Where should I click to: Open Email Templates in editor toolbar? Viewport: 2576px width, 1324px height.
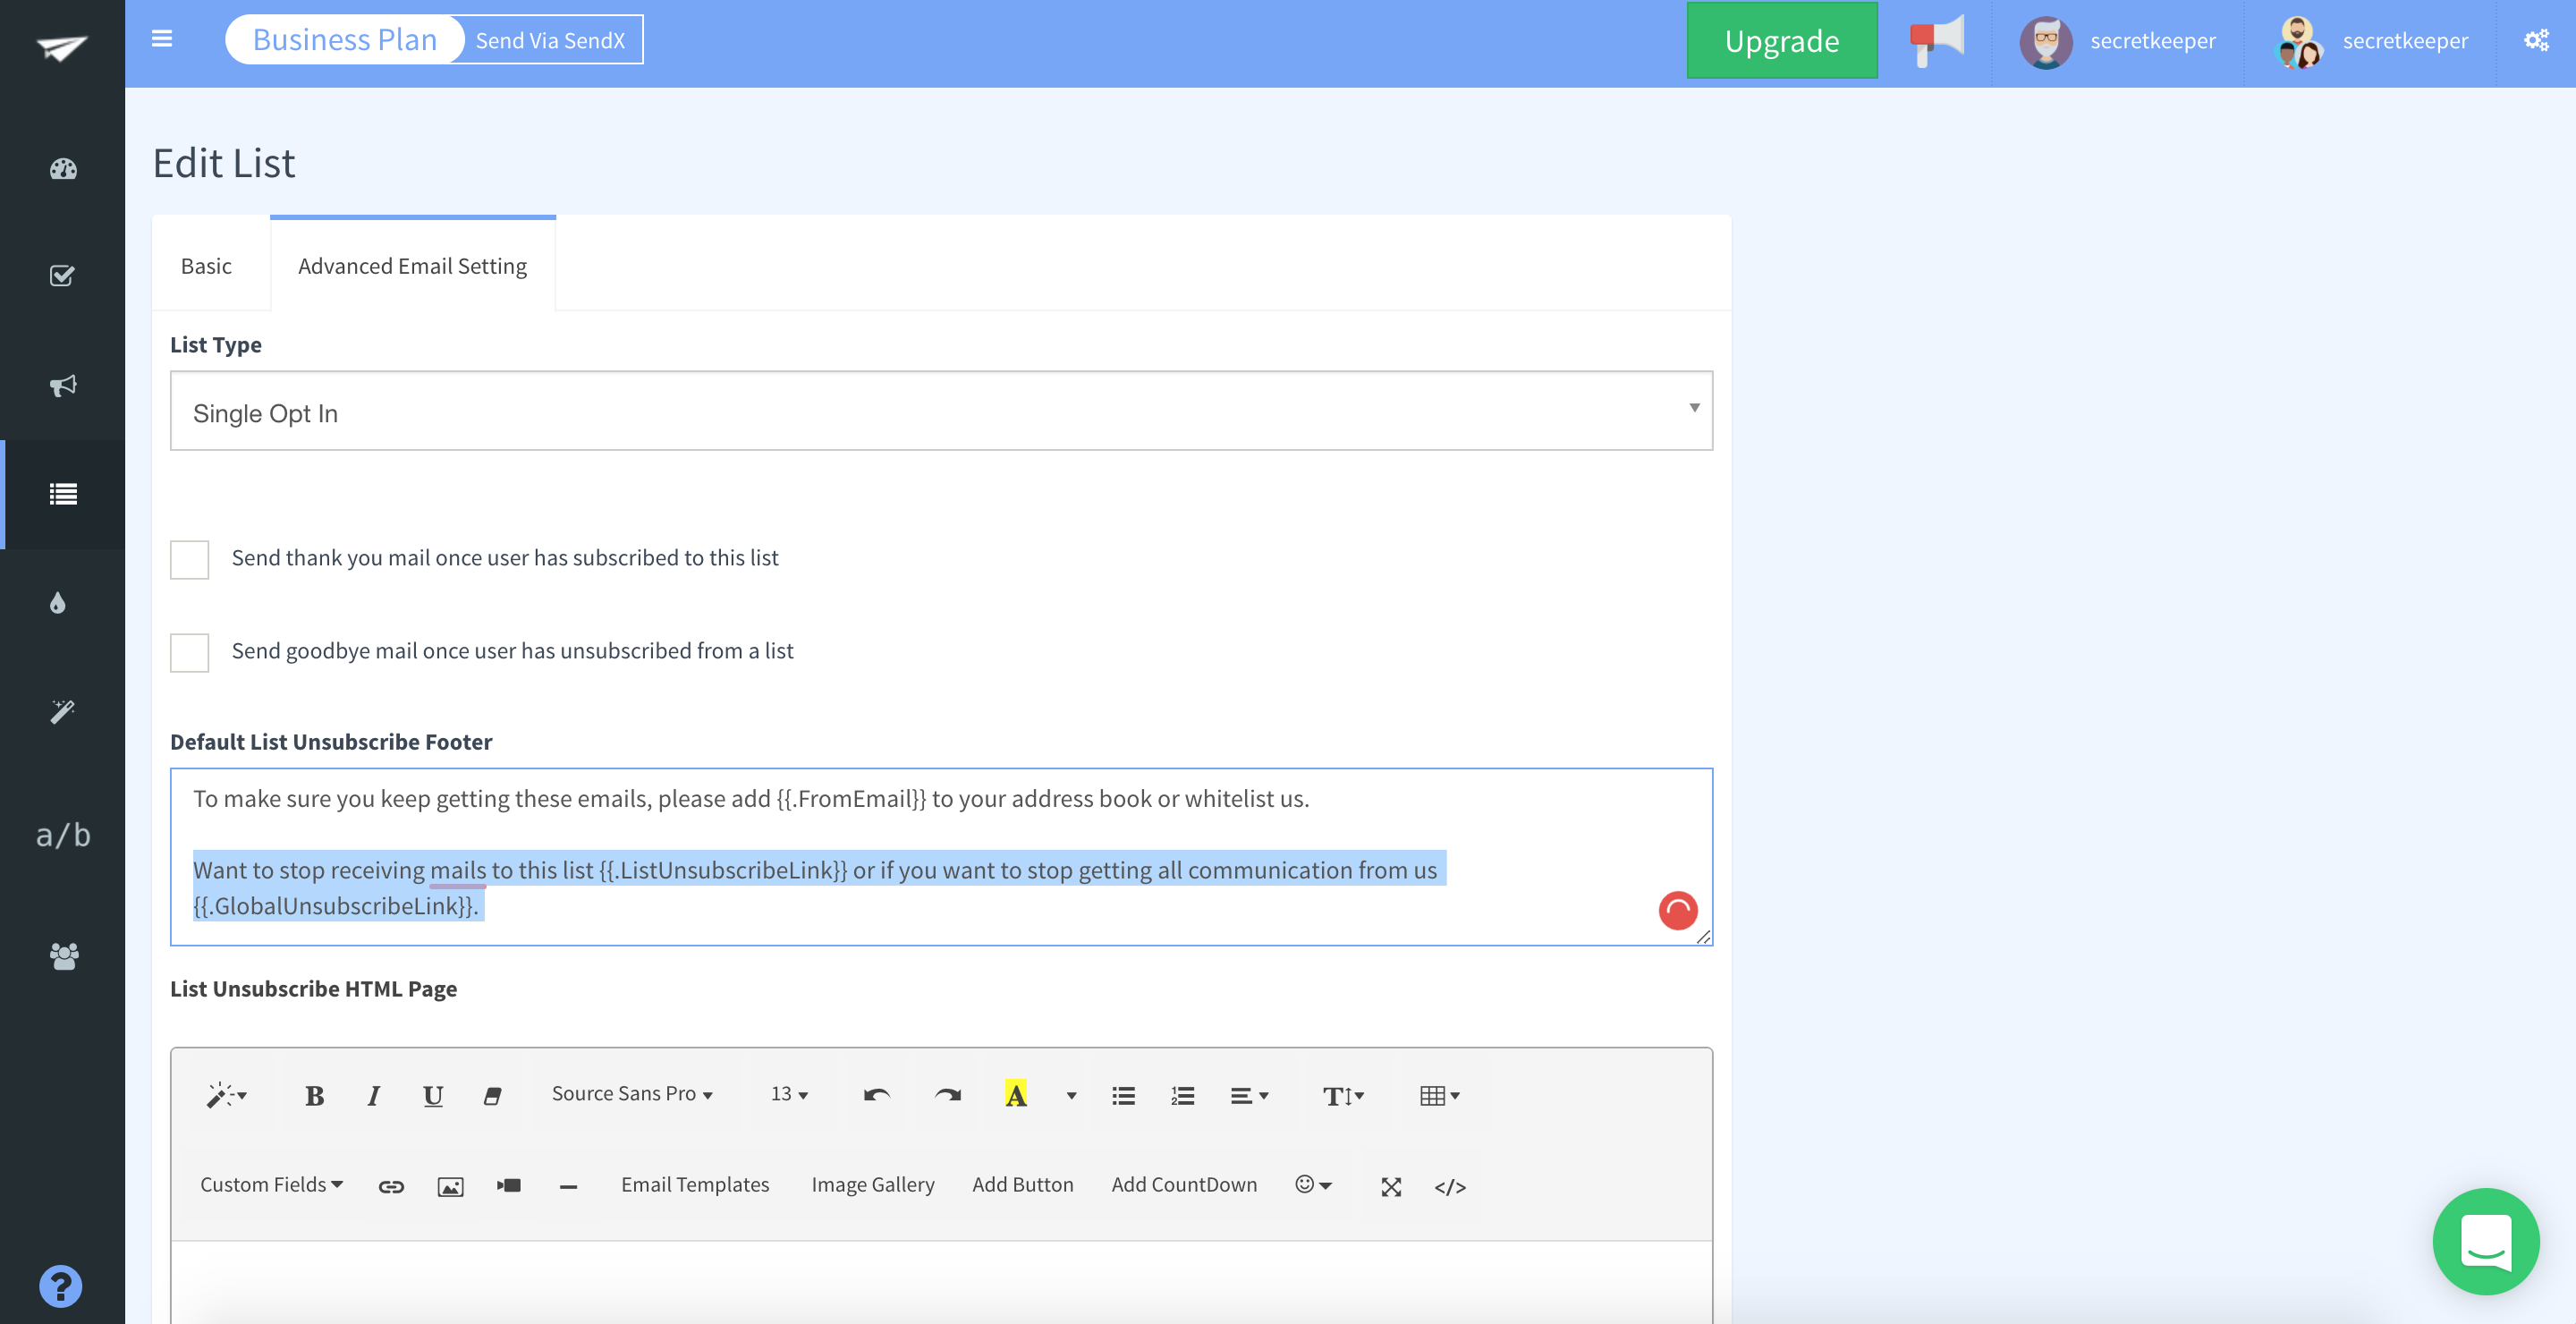tap(695, 1185)
